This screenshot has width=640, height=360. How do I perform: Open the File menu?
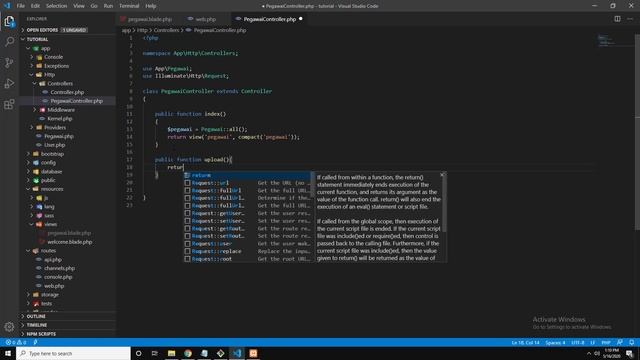pos(20,6)
